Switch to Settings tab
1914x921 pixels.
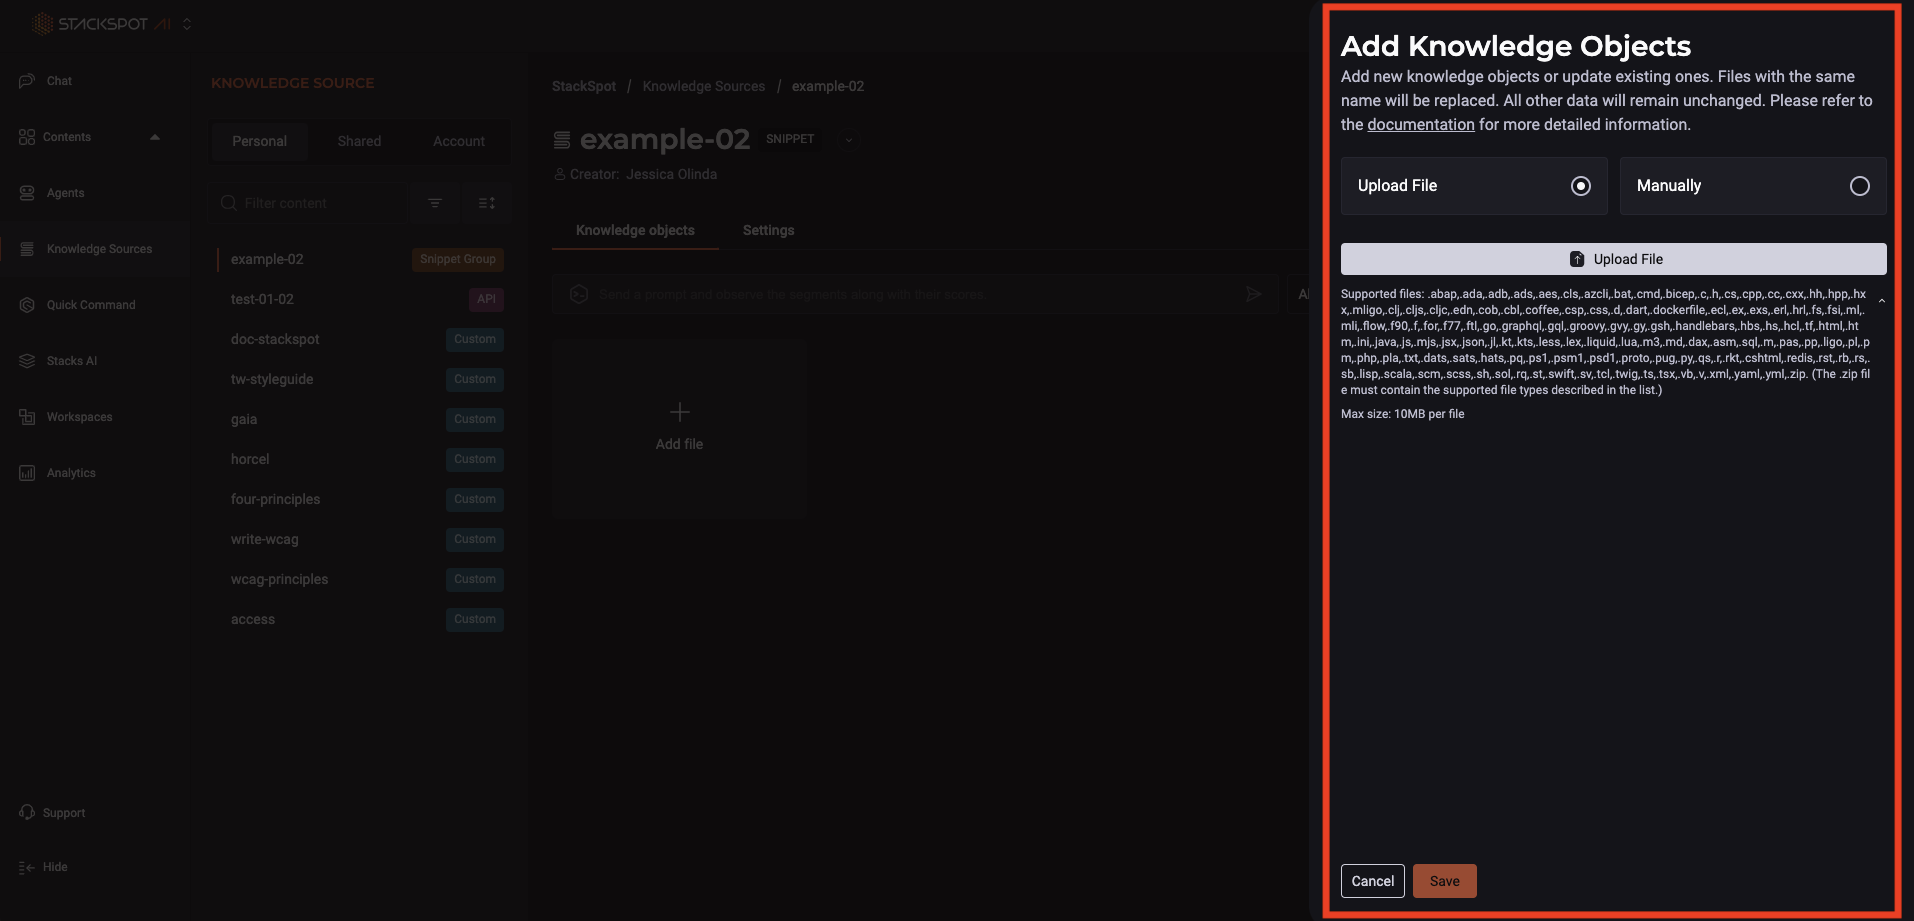[768, 230]
